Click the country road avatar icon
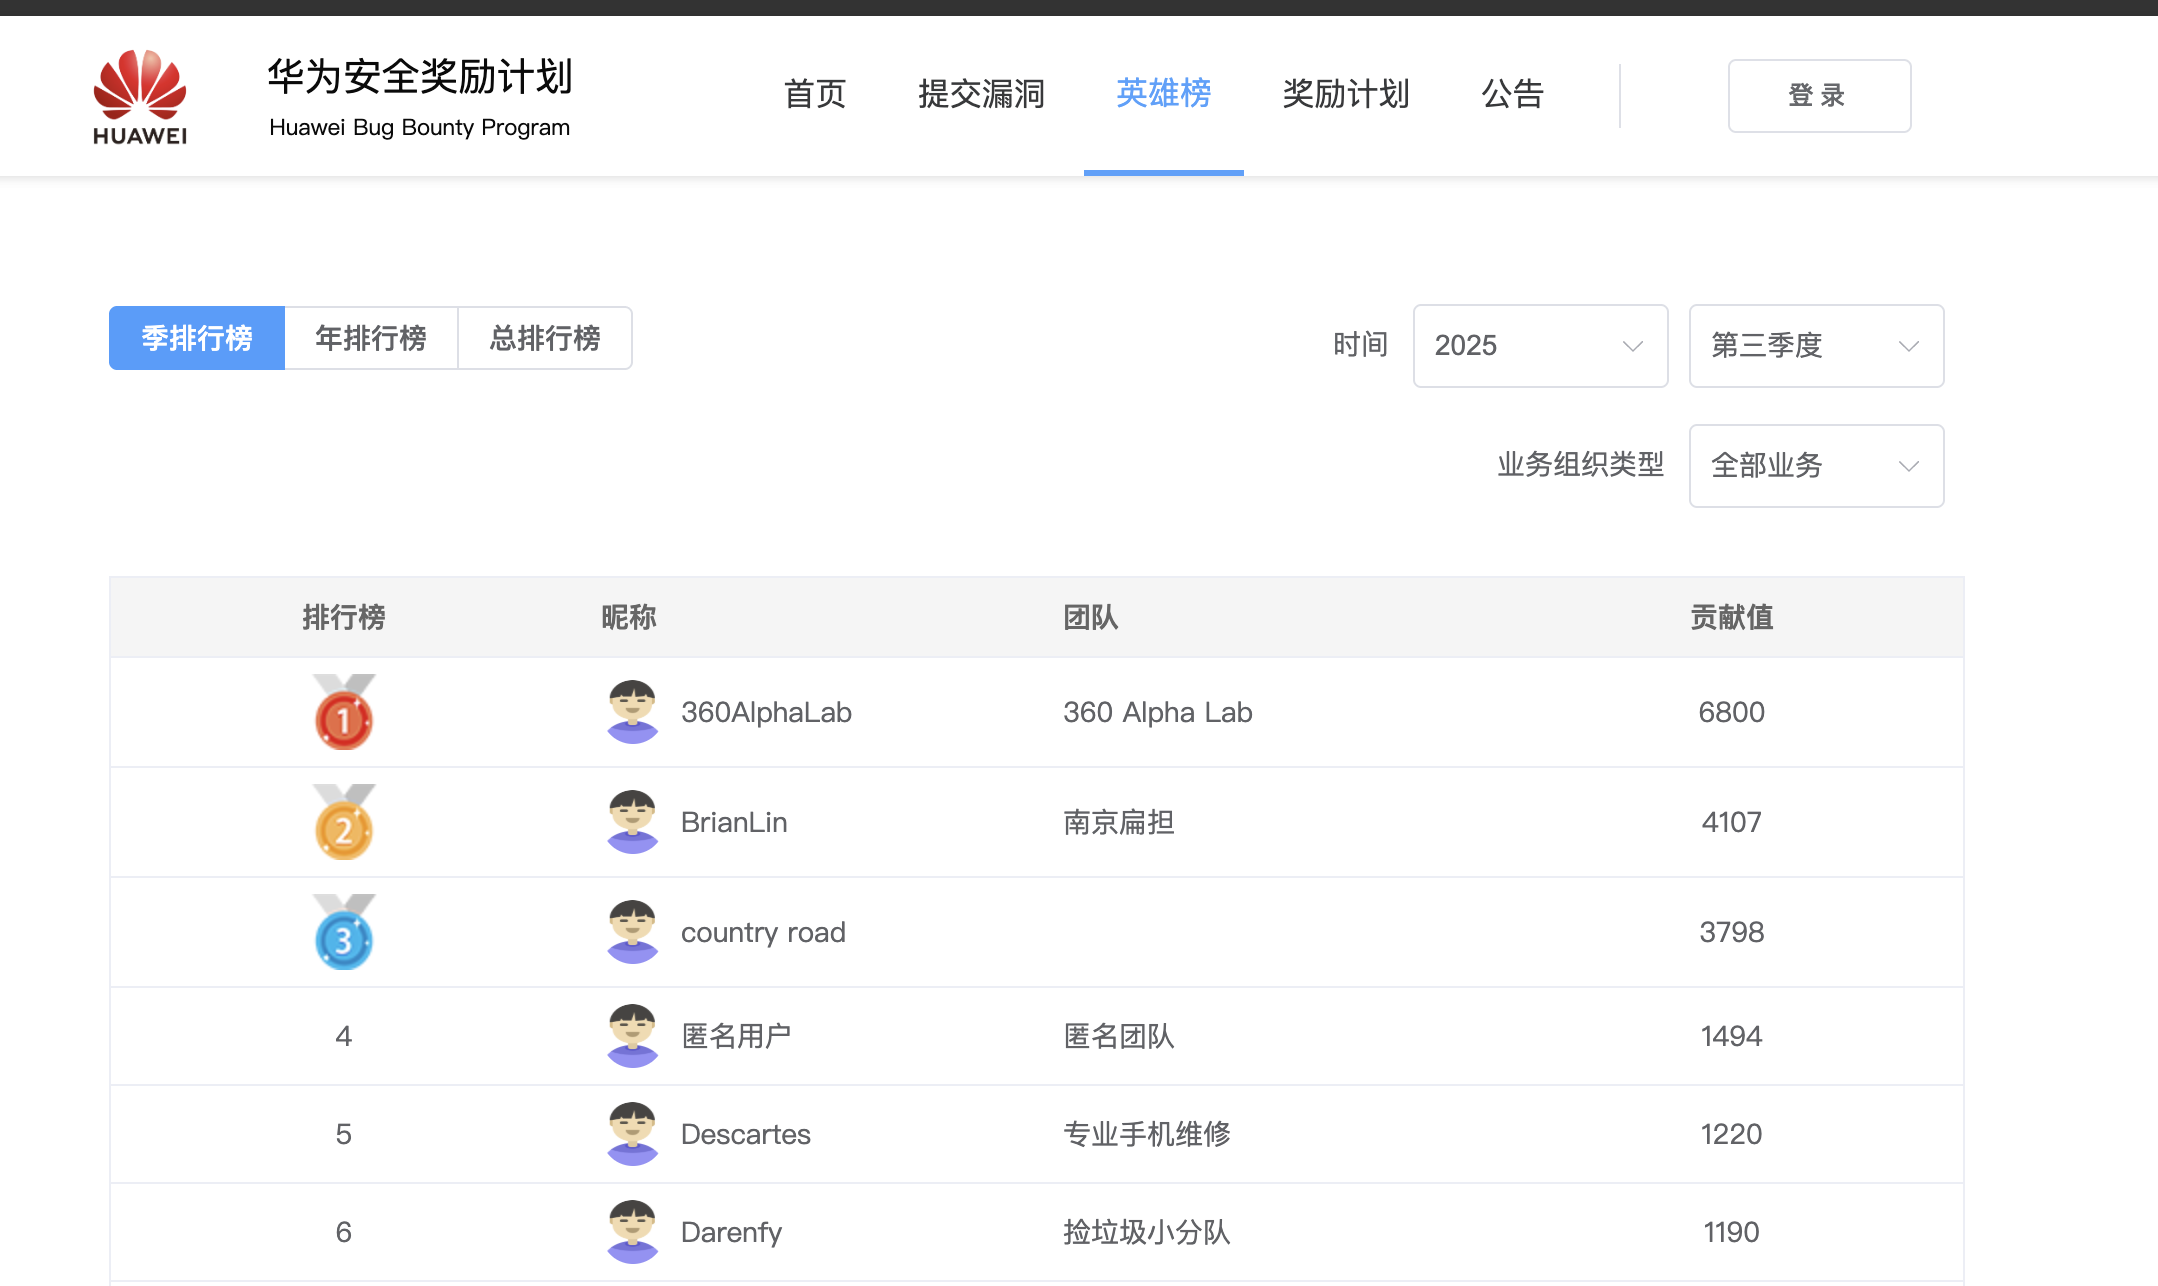Screen dimensions: 2158x1286 pyautogui.click(x=632, y=932)
